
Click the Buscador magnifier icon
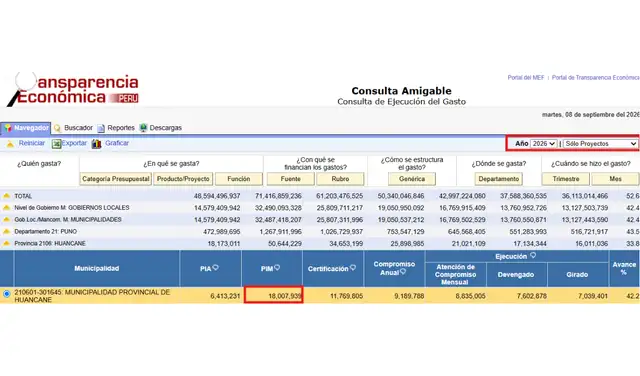[x=58, y=128]
